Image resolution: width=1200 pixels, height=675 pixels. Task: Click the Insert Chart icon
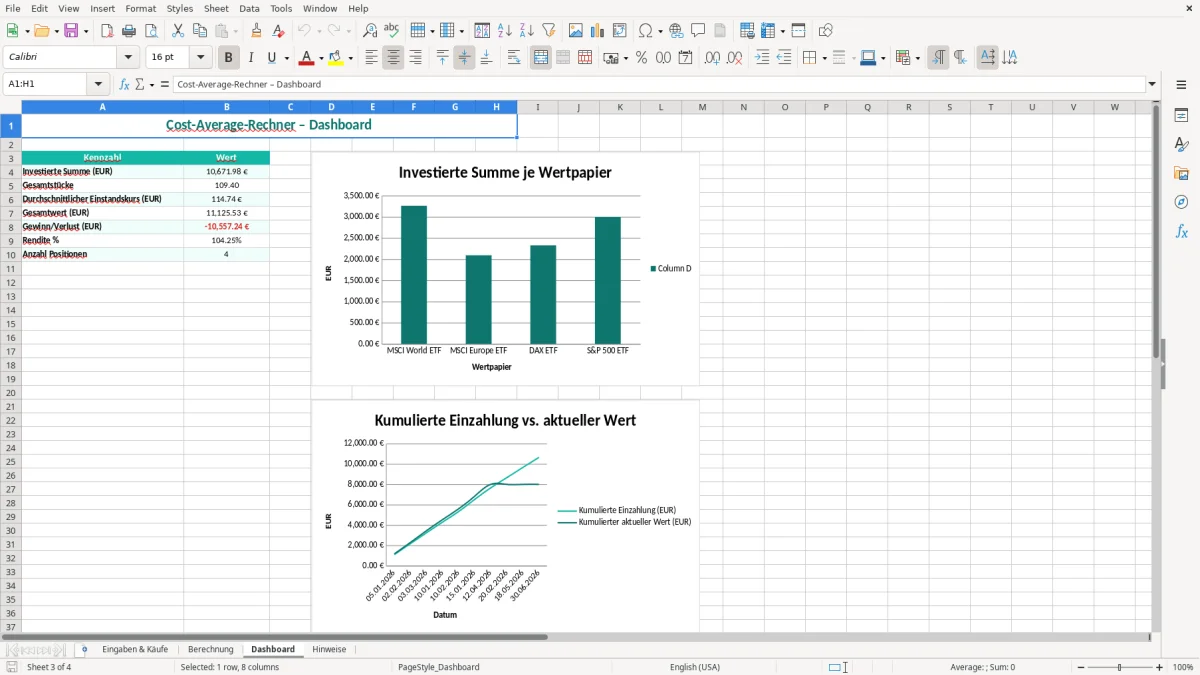coord(598,31)
